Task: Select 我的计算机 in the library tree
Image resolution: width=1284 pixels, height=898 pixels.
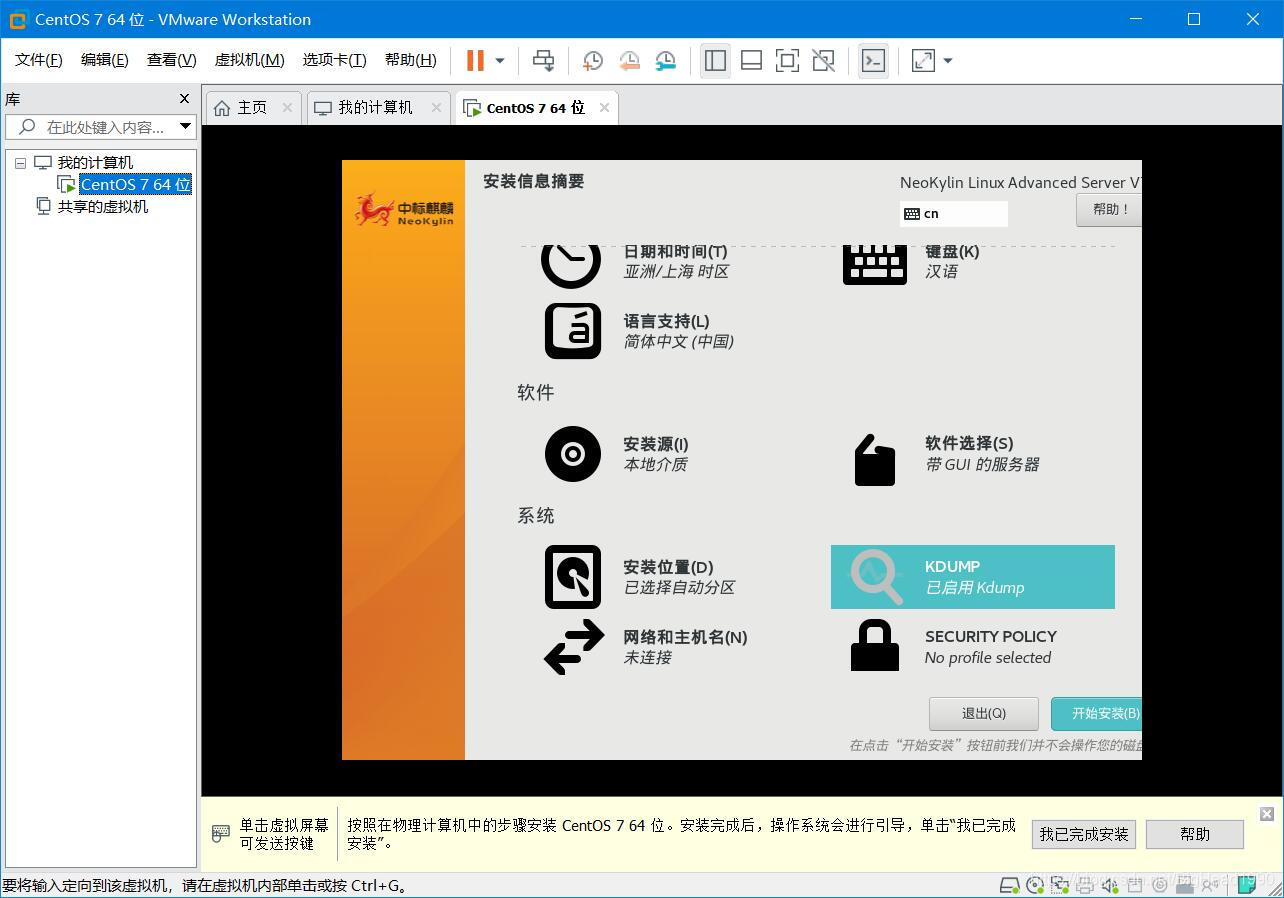Action: [x=95, y=163]
